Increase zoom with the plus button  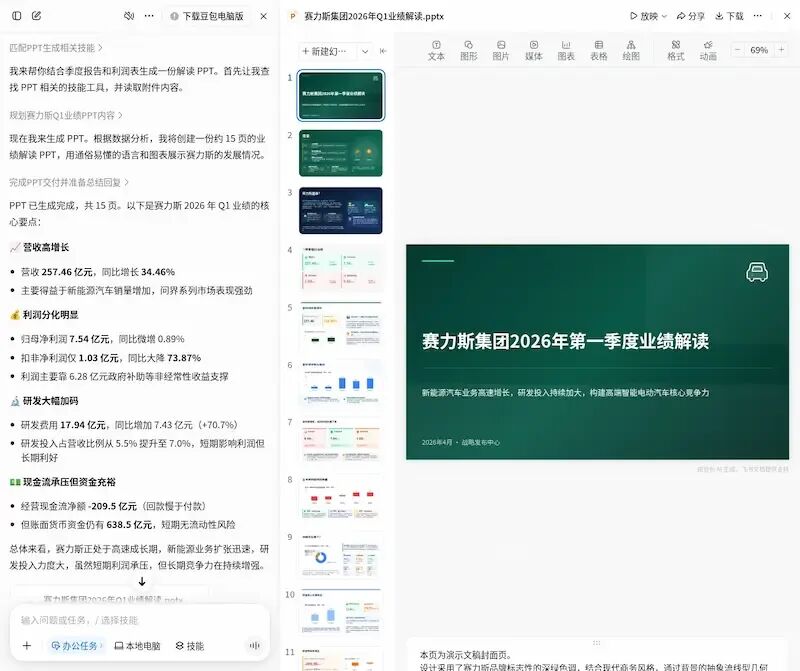tap(781, 50)
